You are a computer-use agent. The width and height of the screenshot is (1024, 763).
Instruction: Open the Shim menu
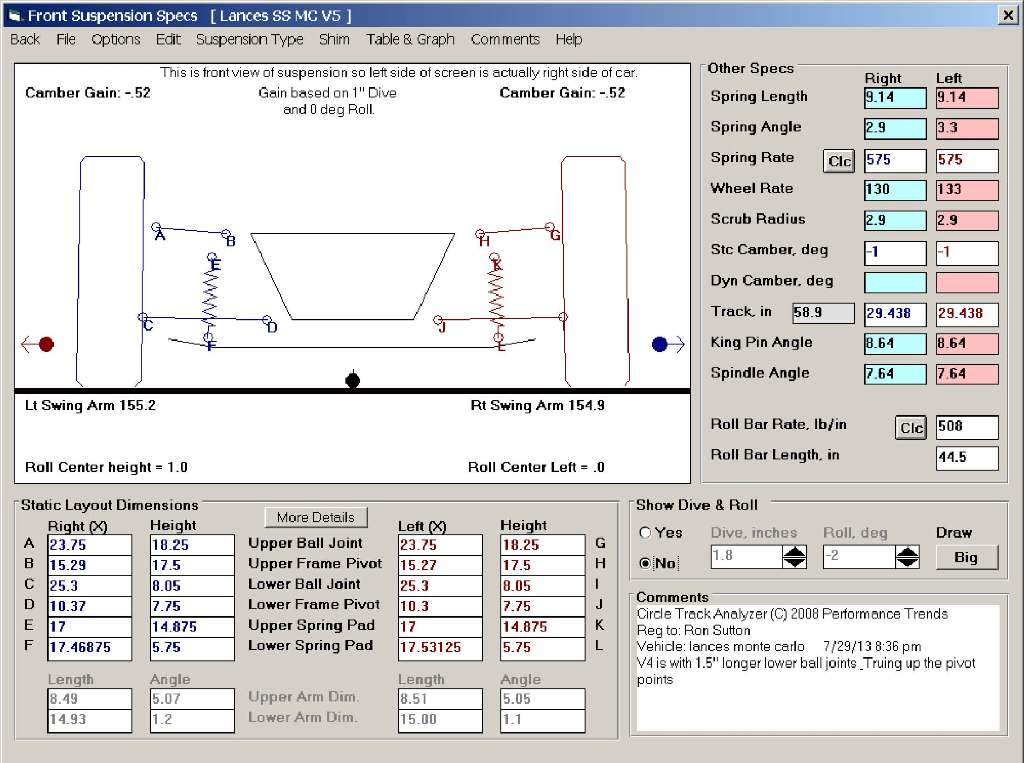click(x=334, y=40)
